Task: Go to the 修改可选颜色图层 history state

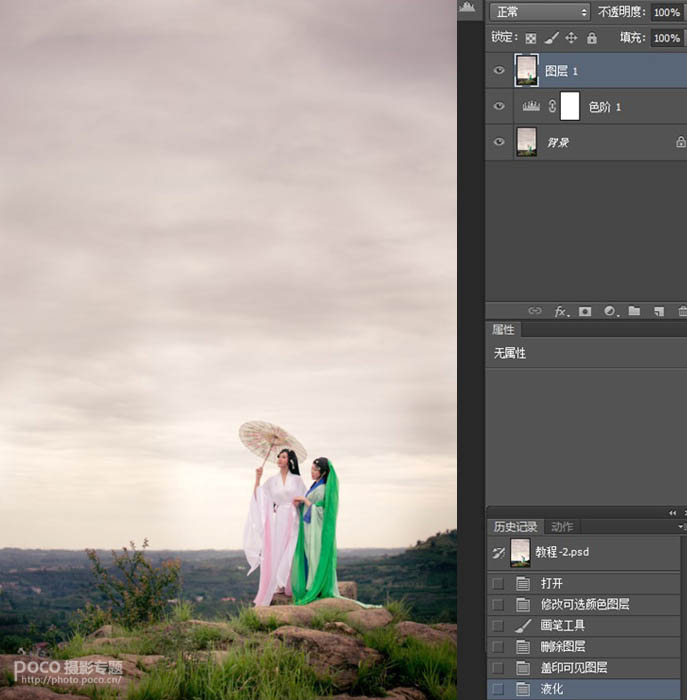Action: click(584, 605)
